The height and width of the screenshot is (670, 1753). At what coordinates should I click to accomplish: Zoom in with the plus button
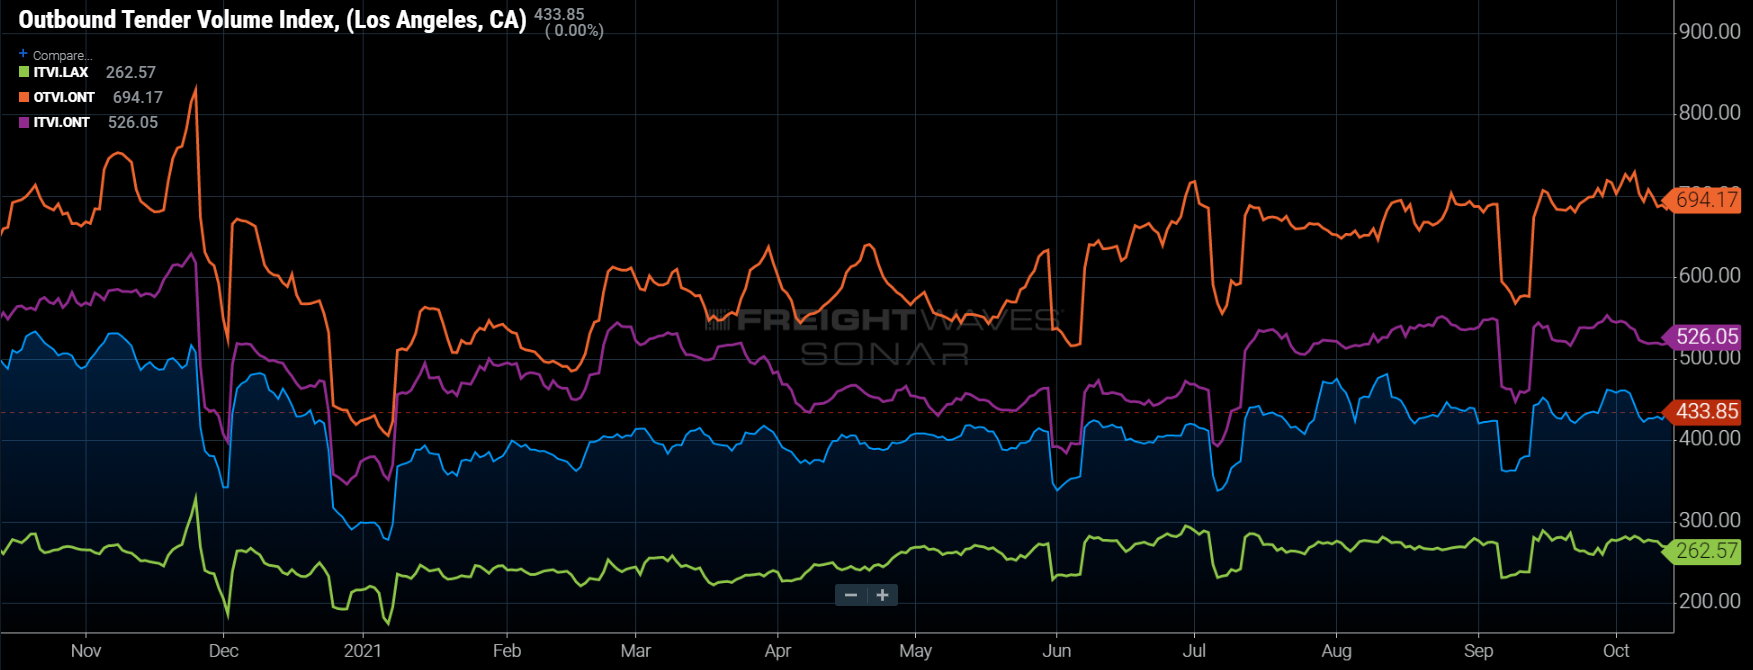(x=882, y=595)
